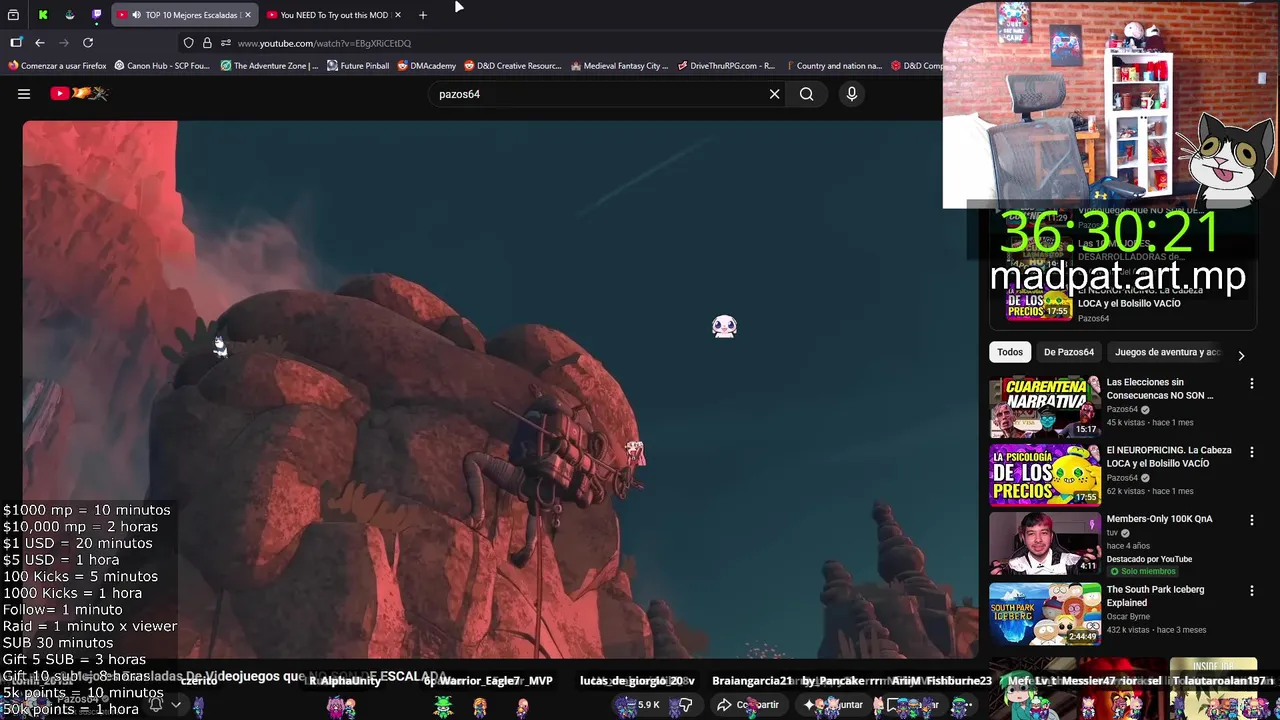Viewport: 1280px width, 720px height.
Task: Open 'El NEUROPRICING' video thumbnail
Action: [x=1045, y=475]
